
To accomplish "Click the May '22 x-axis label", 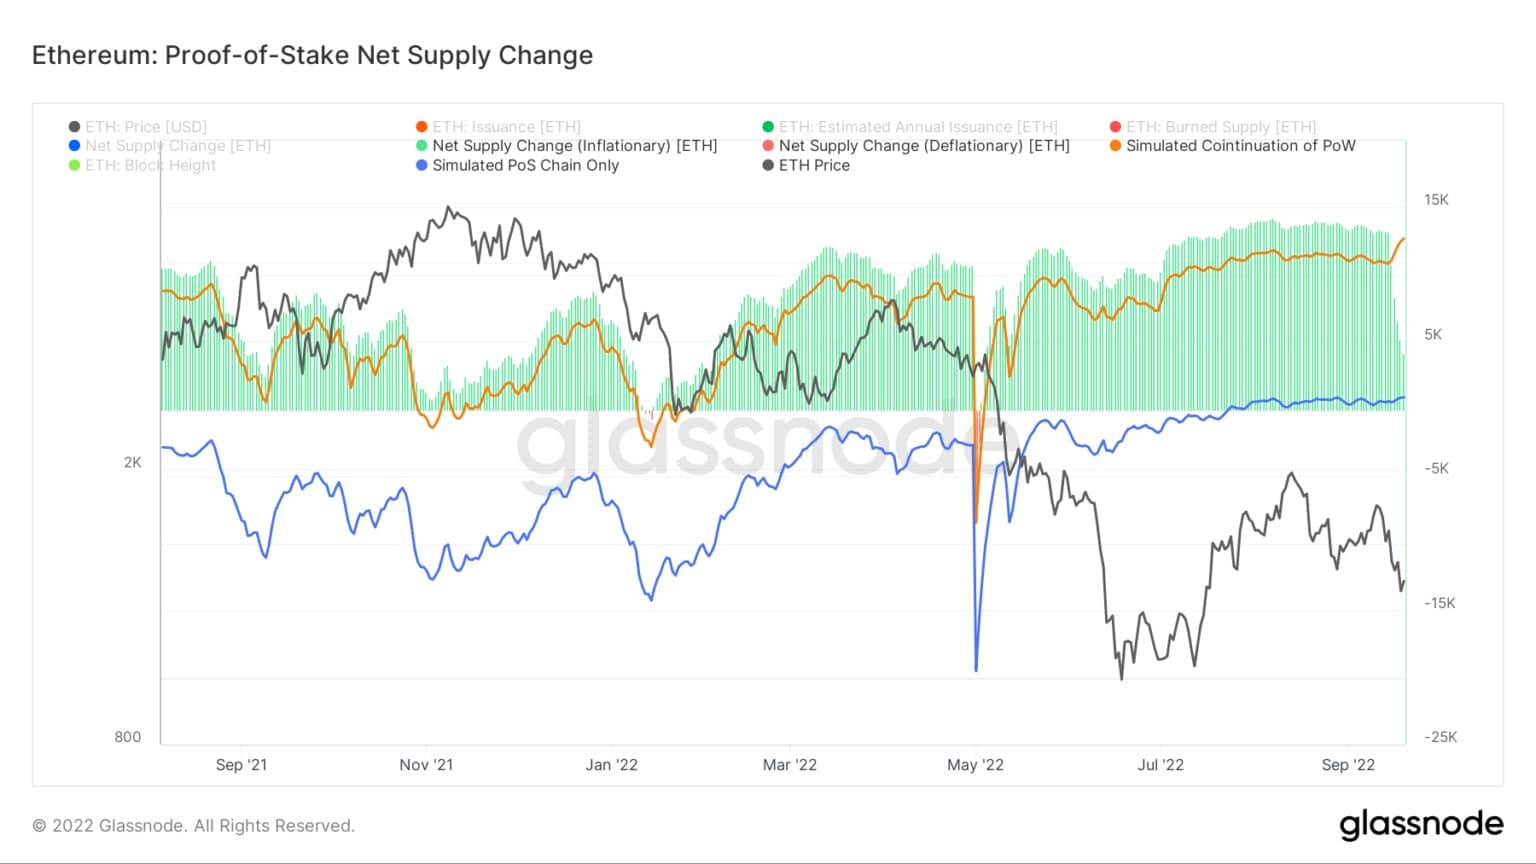I will pyautogui.click(x=975, y=765).
